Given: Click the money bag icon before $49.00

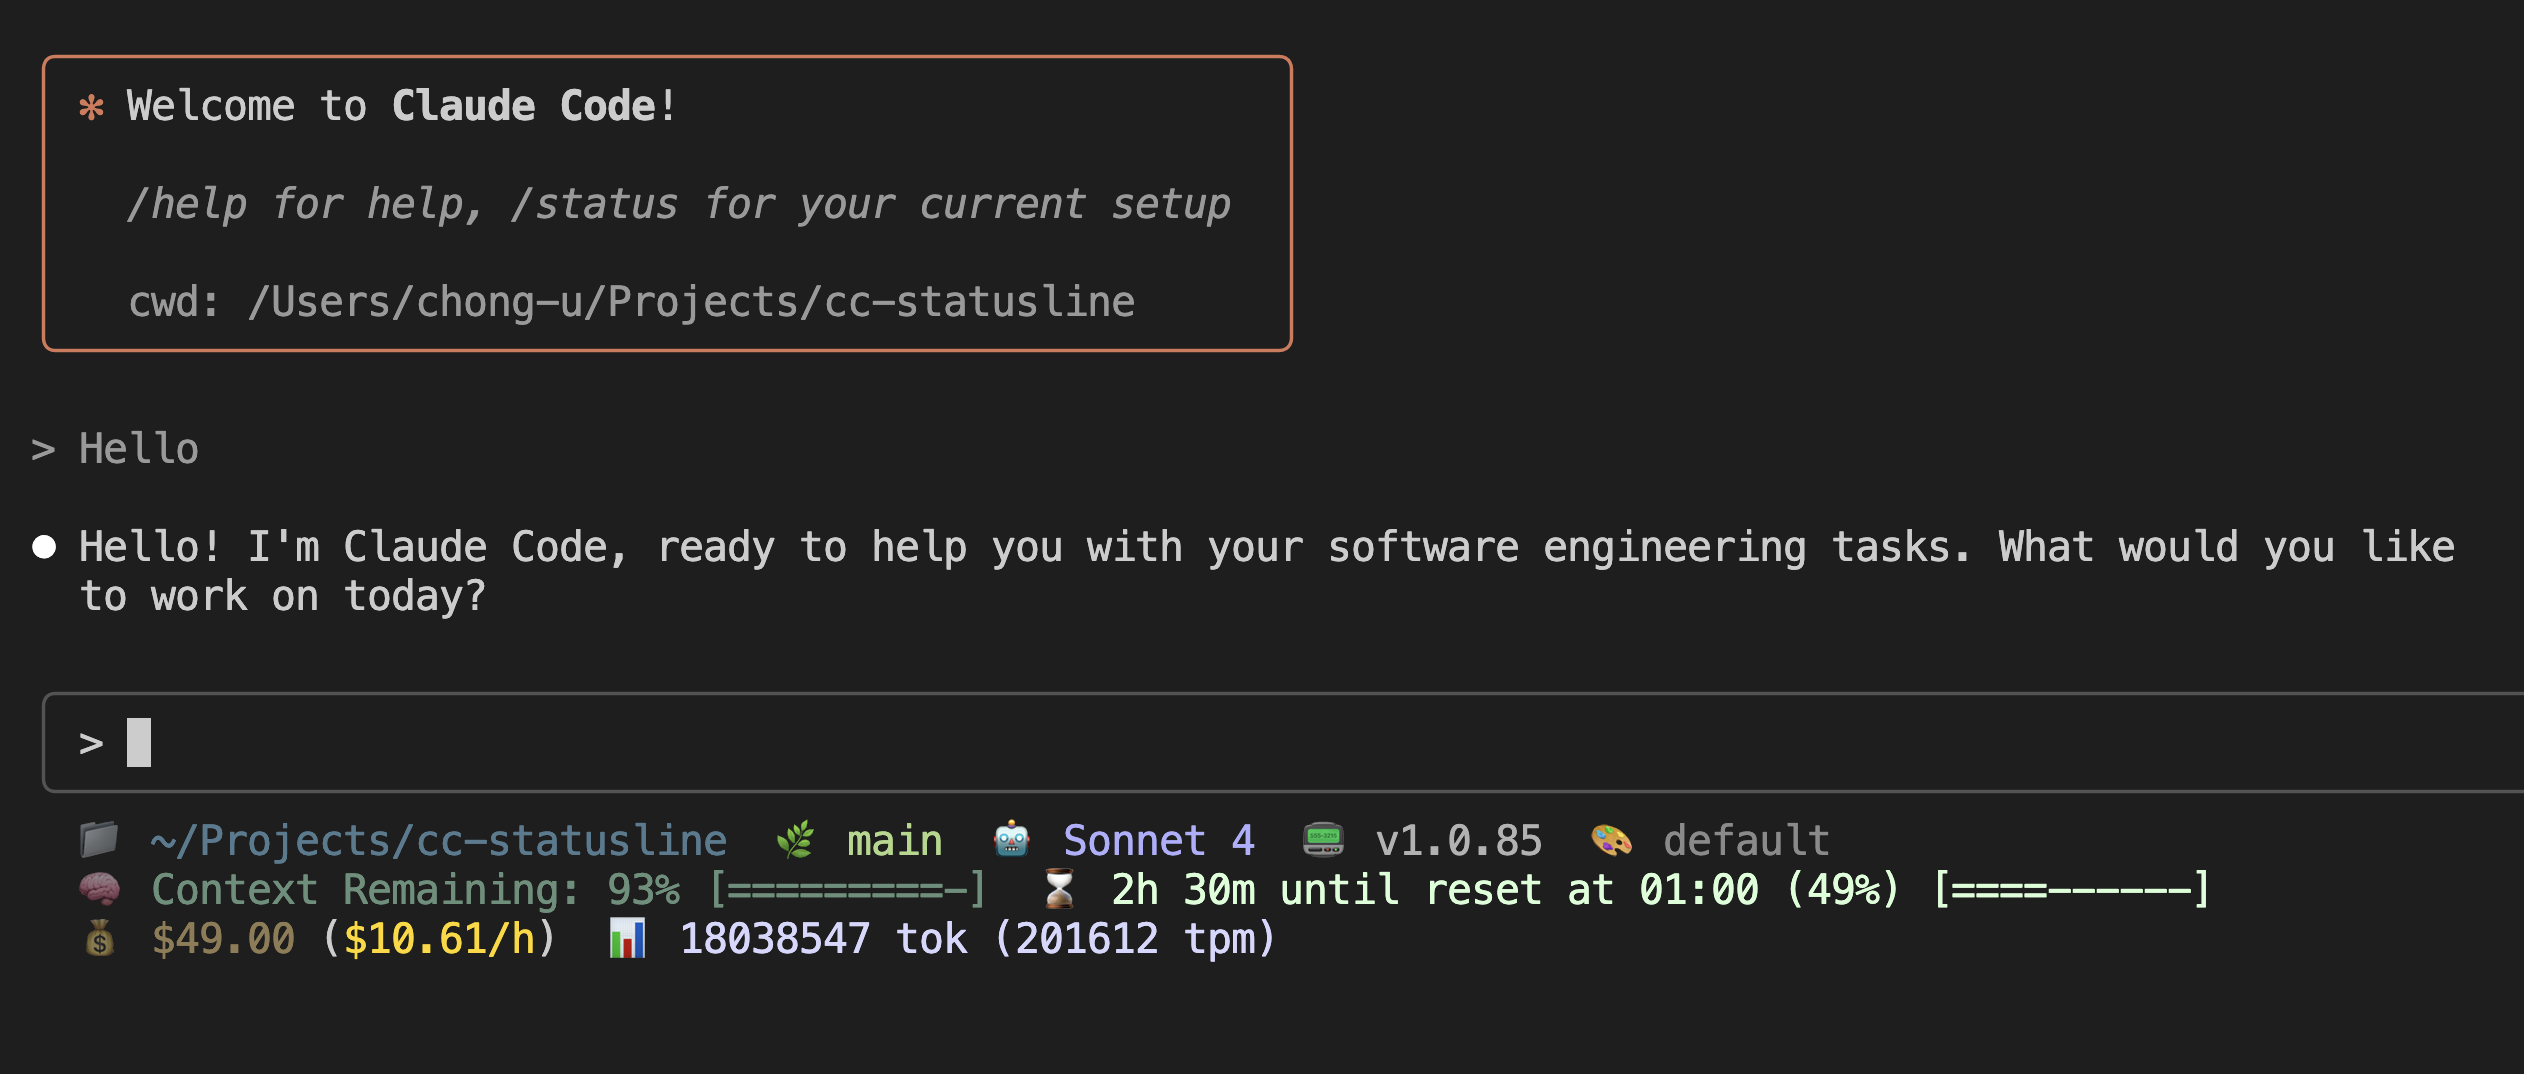Looking at the screenshot, I should coord(99,938).
